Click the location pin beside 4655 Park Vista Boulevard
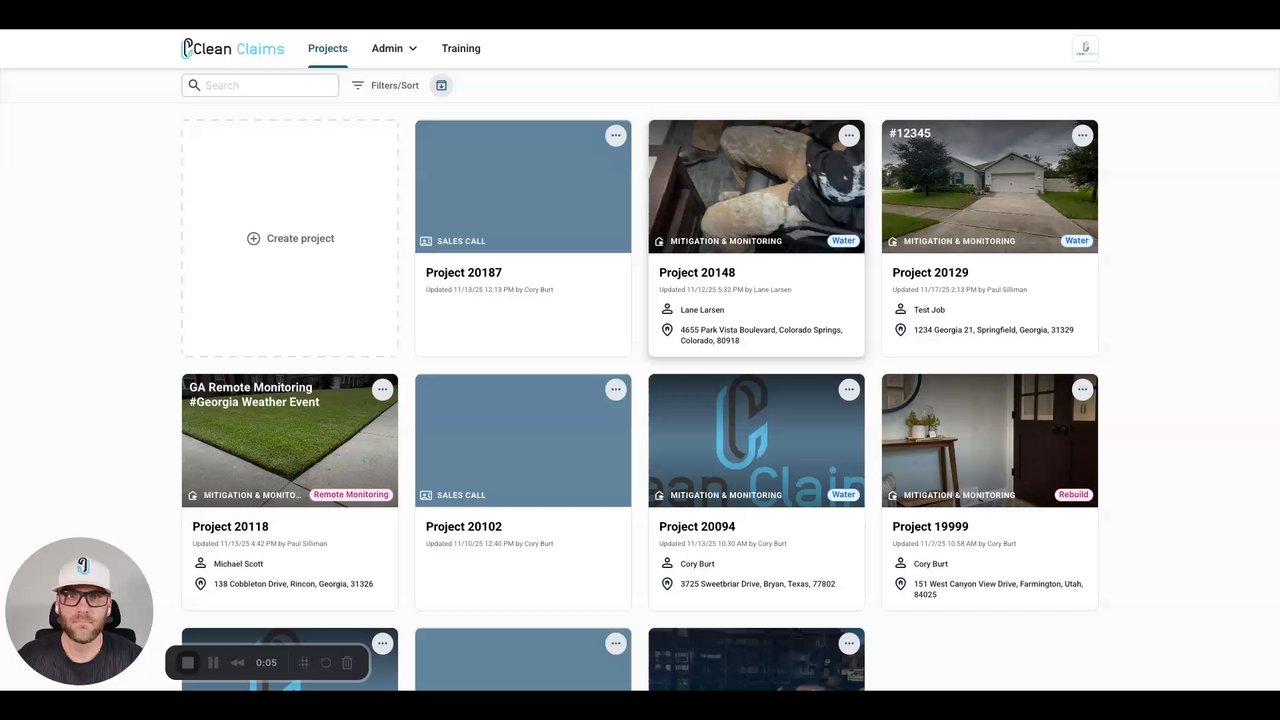The width and height of the screenshot is (1280, 720). 667,330
